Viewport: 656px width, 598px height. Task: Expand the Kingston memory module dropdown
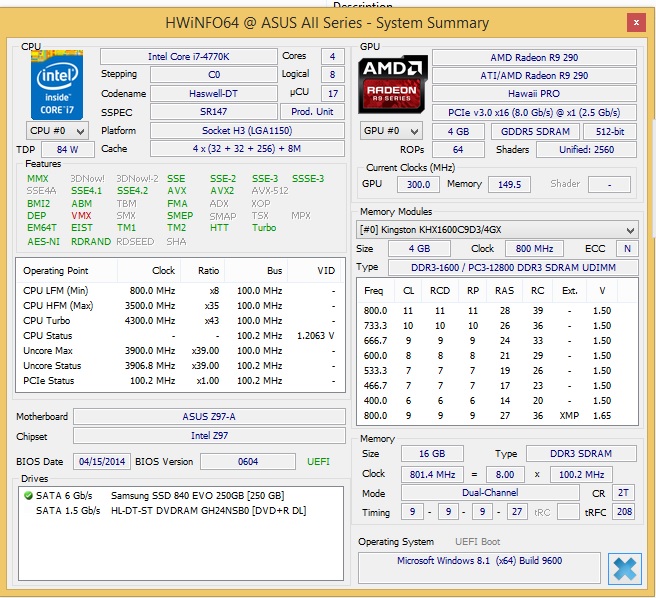[497, 230]
